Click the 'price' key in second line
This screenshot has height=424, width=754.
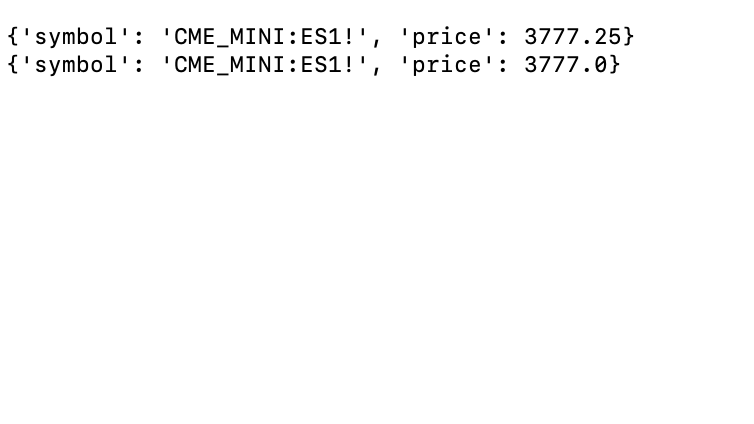pos(446,65)
